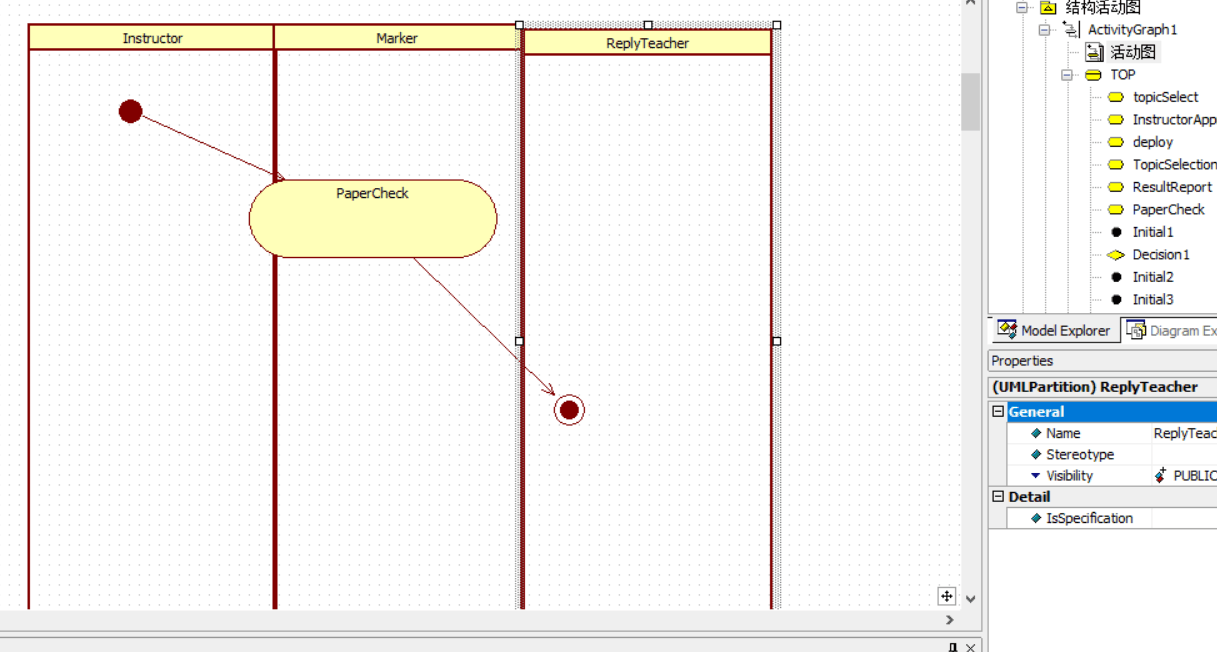Click the transition arrow from PaperCheck to final state
The image size is (1217, 652).
click(x=485, y=326)
